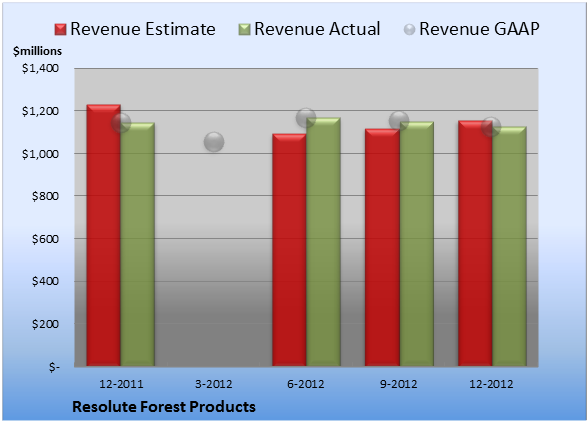This screenshot has height=422, width=588.
Task: Click the red Revenue Estimate legend swatch
Action: pyautogui.click(x=60, y=30)
